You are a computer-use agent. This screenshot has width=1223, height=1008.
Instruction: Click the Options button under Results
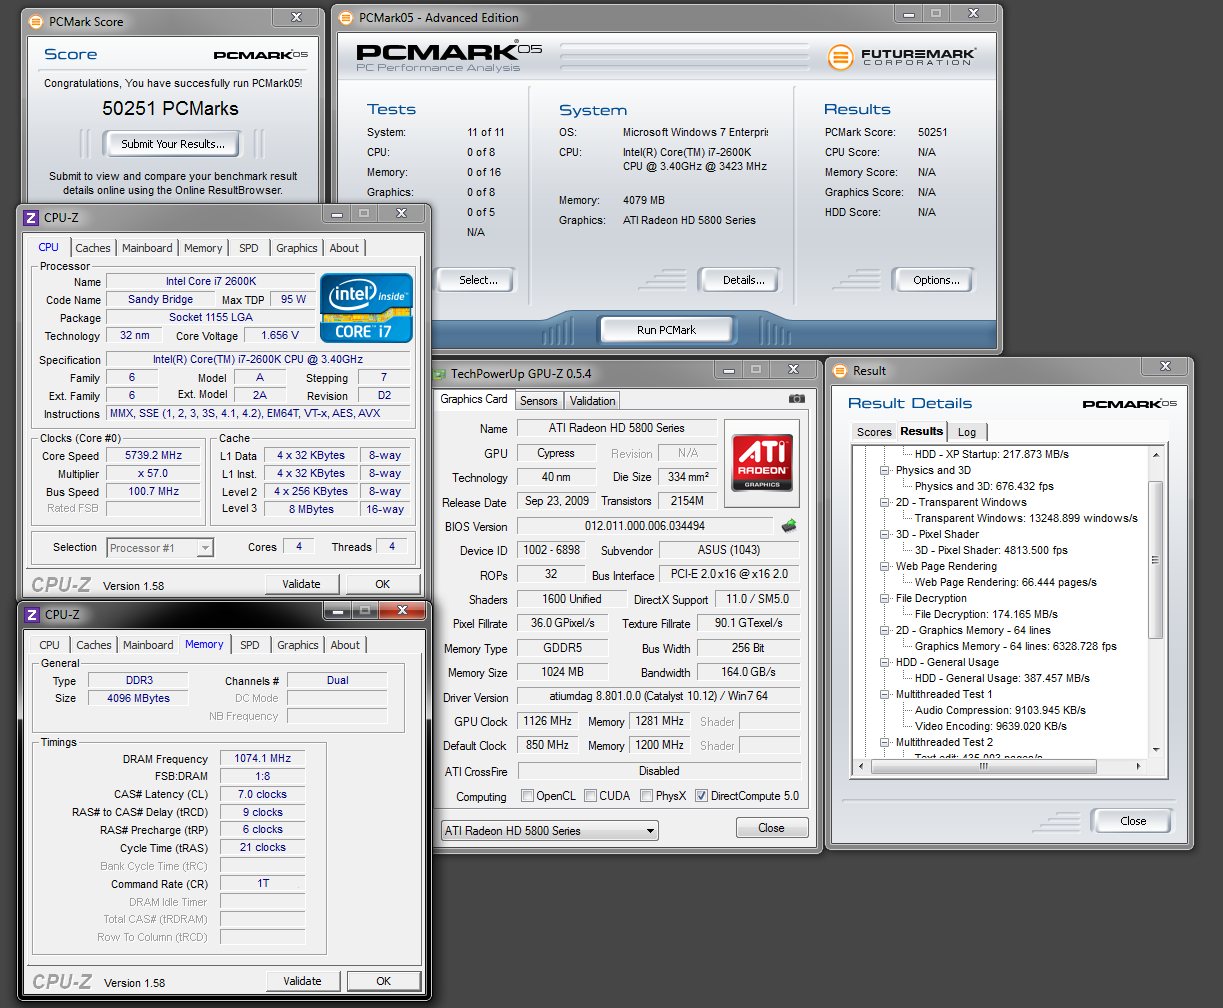(x=936, y=280)
